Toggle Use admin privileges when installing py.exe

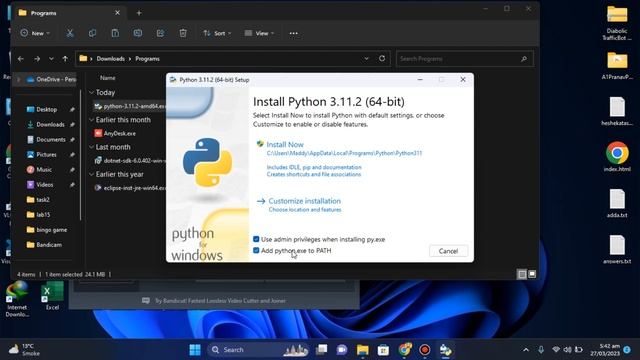tap(256, 239)
